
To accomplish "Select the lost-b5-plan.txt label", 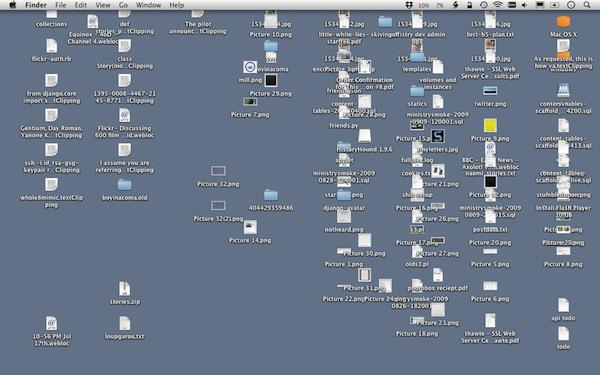I will (490, 34).
